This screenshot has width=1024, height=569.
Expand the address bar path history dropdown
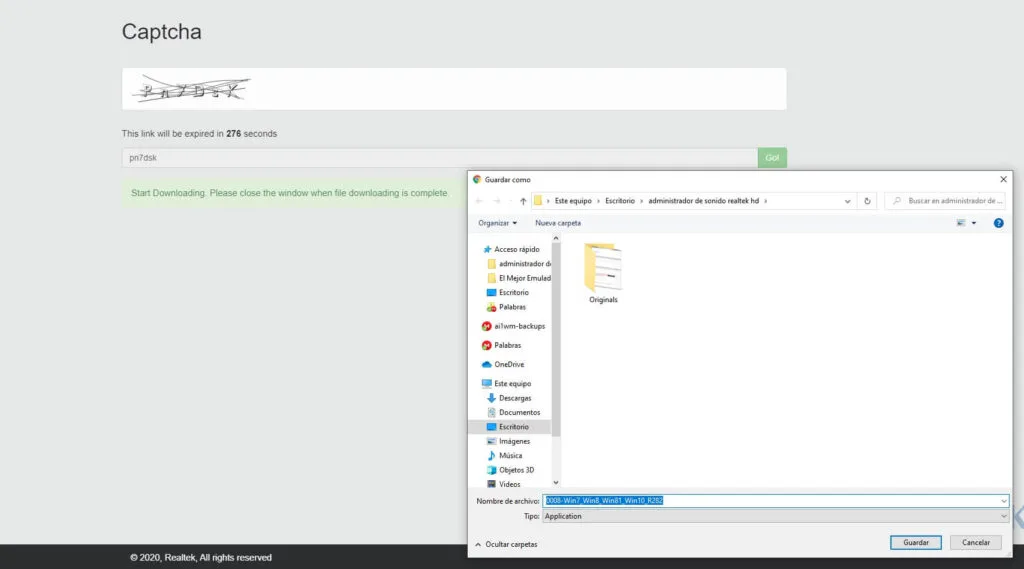848,201
